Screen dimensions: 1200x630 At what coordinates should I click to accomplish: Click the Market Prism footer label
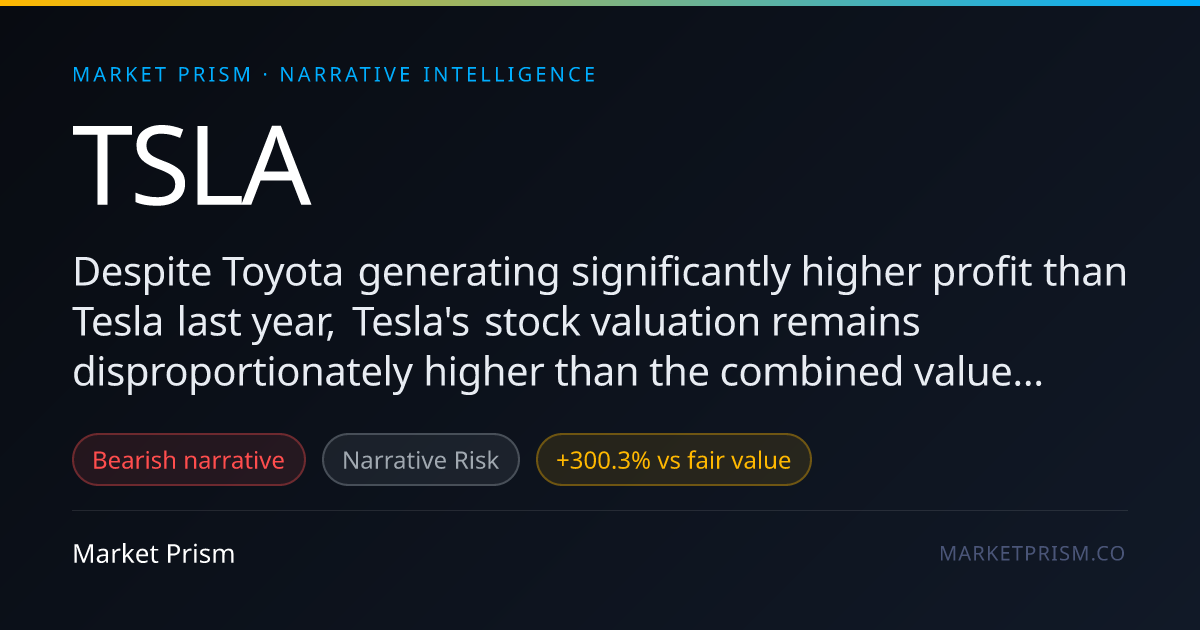tap(154, 553)
